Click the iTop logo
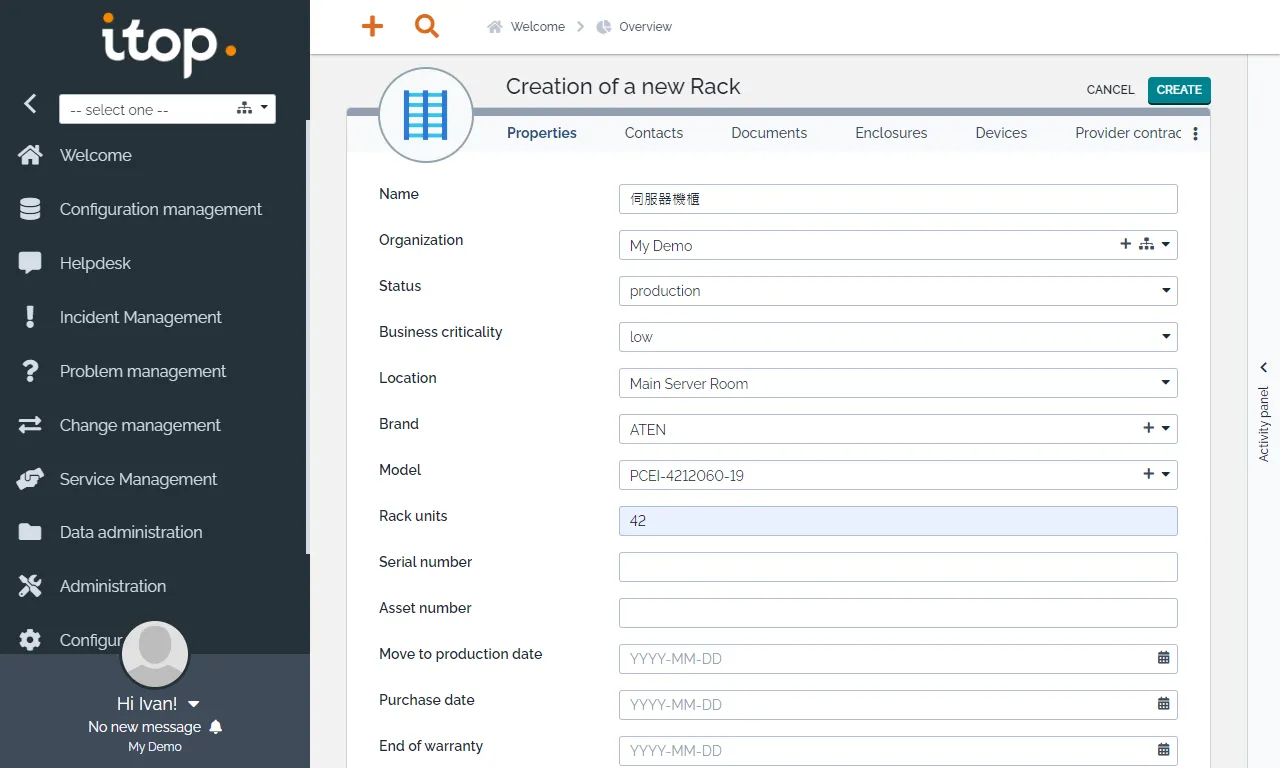The width and height of the screenshot is (1280, 768). click(x=169, y=44)
